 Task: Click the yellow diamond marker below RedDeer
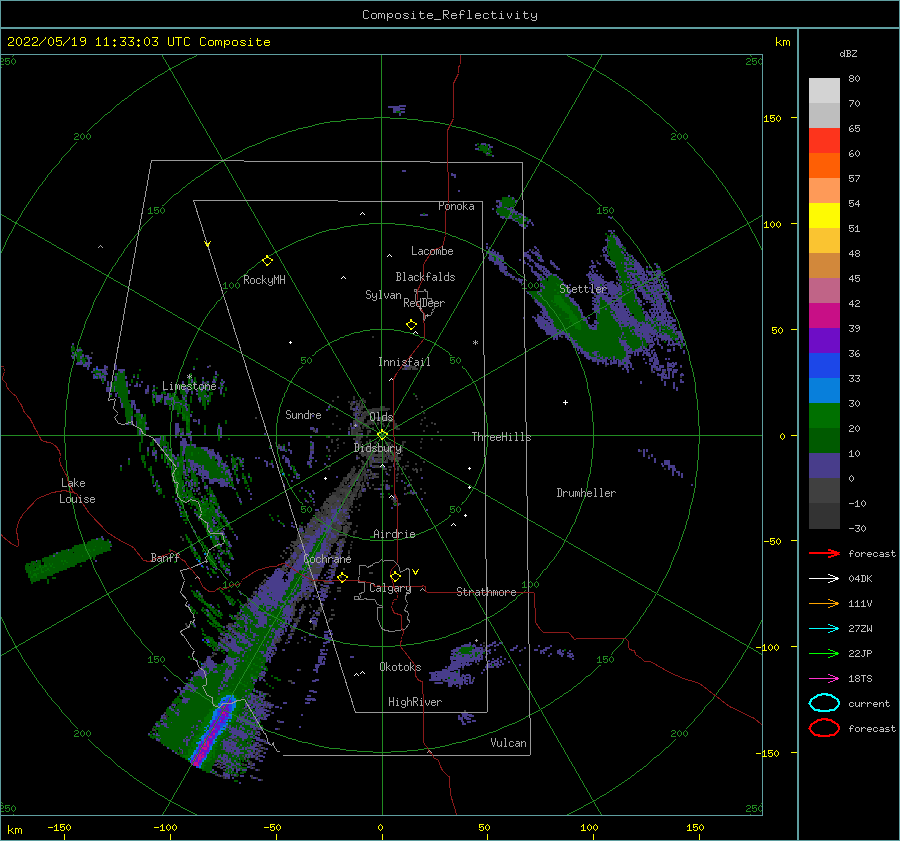(412, 325)
